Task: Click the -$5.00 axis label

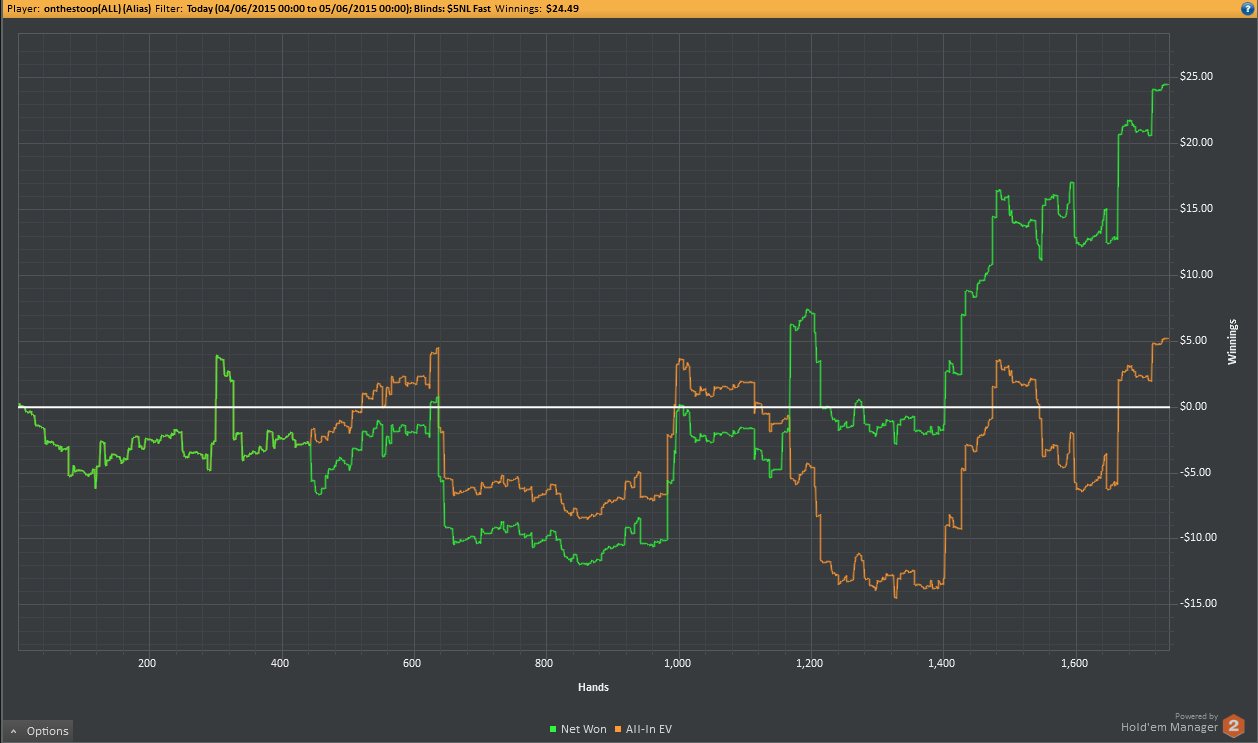Action: (1196, 473)
